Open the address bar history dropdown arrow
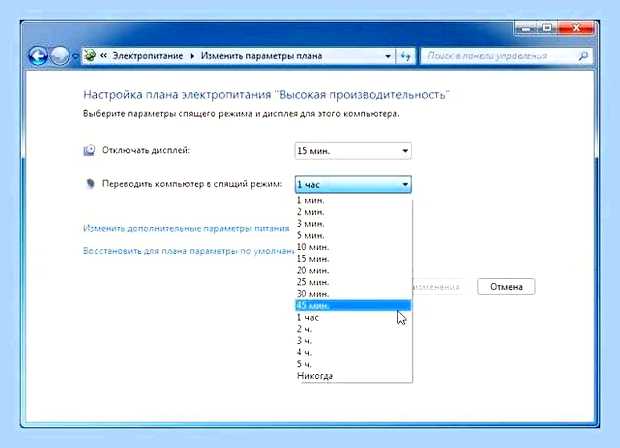620x448 pixels. click(x=388, y=56)
